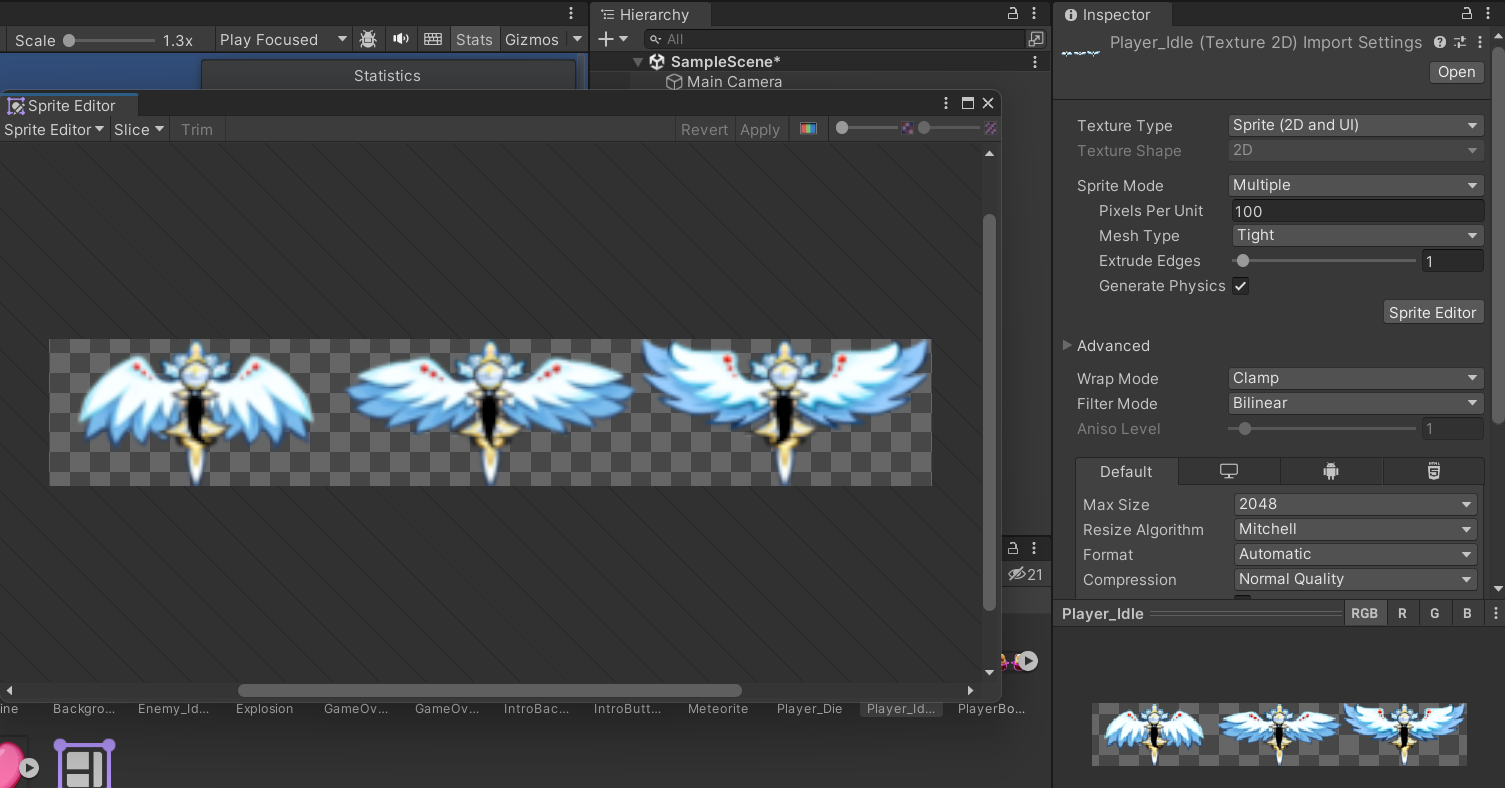The width and height of the screenshot is (1505, 788).
Task: Show only G channel in preview
Action: [x=1435, y=613]
